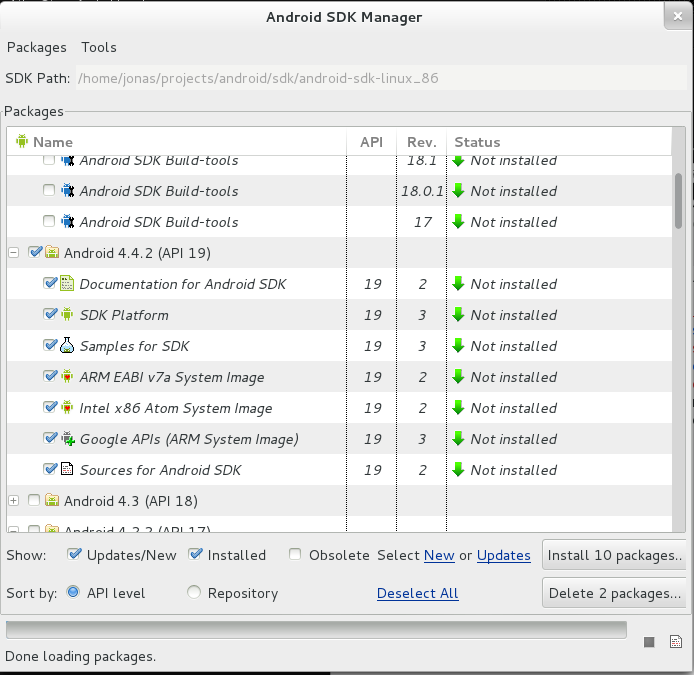Screen dimensions: 694x675
Task: Uncheck Sources for Android SDK checkbox
Action: (50, 469)
